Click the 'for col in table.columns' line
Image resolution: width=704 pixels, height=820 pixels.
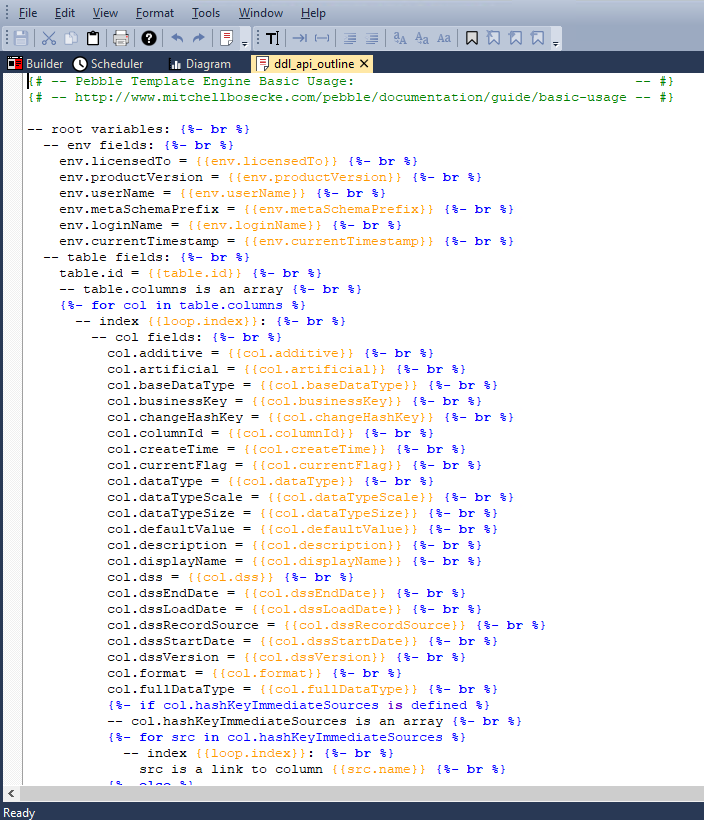tap(183, 305)
